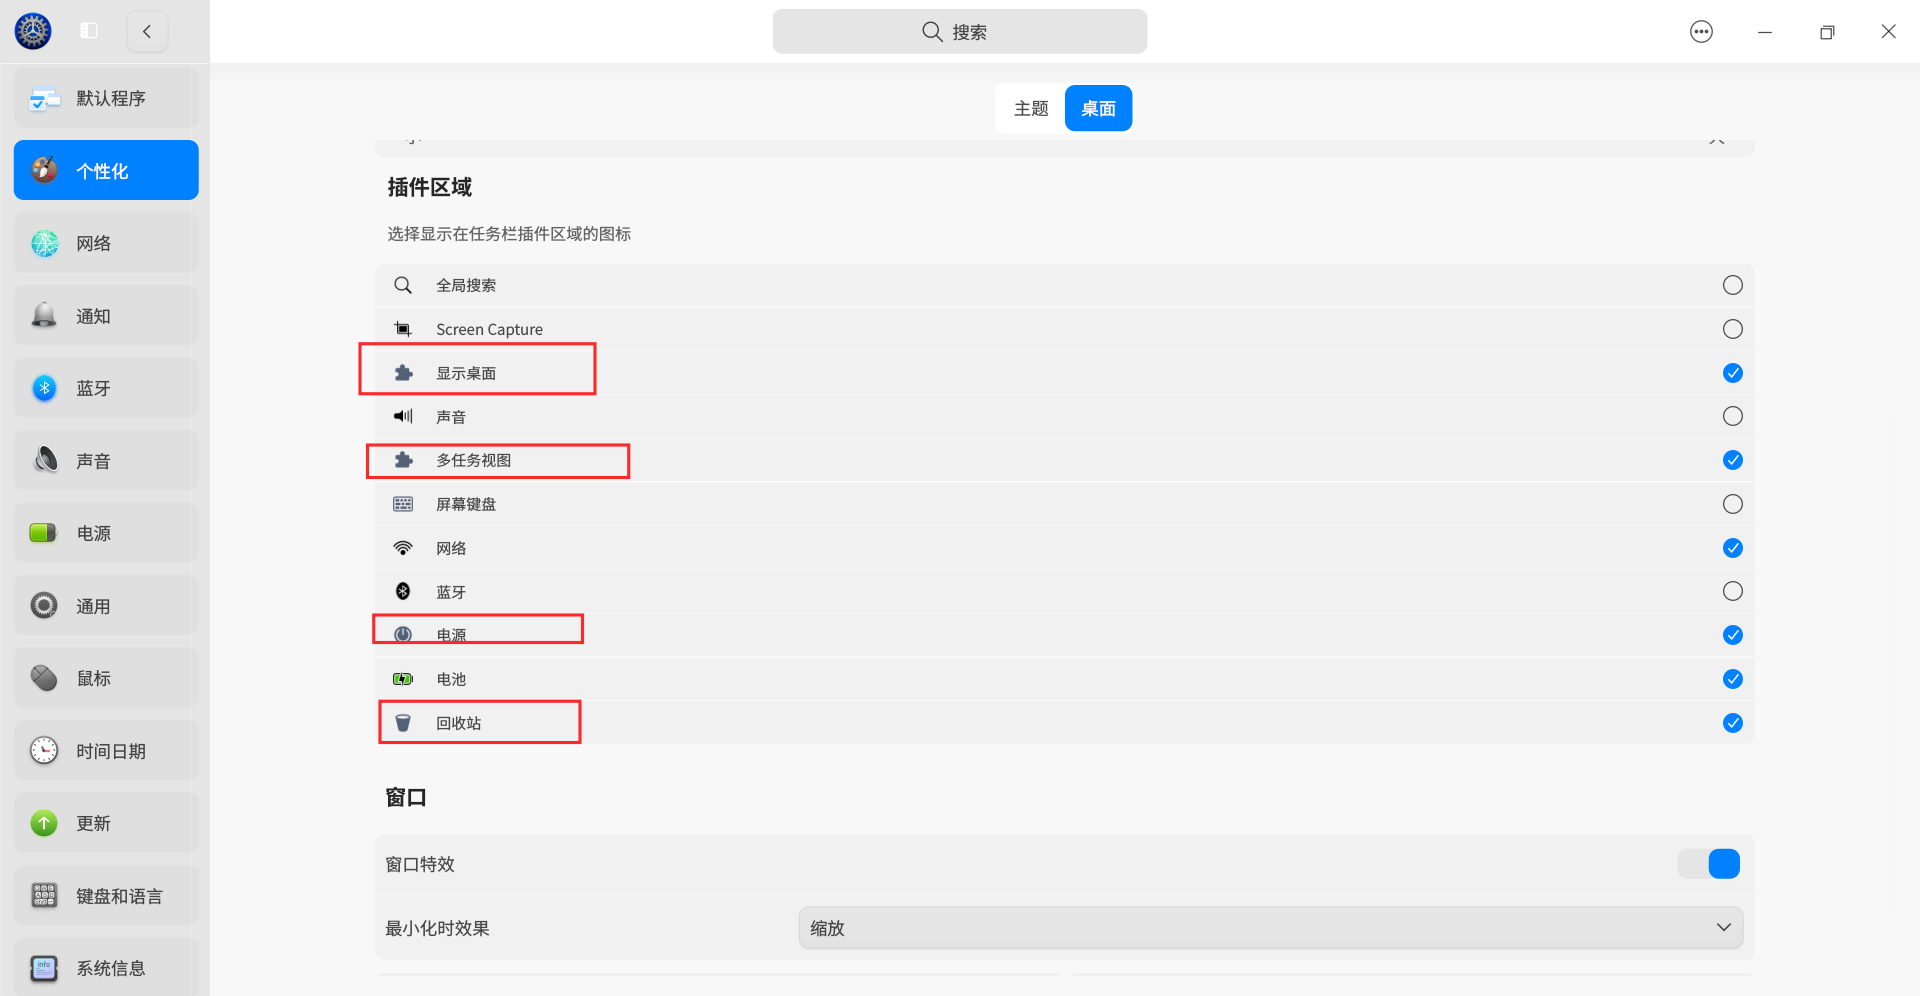
Task: Click the On-screen Keyboard (屏幕键盘) row icon
Action: click(403, 504)
